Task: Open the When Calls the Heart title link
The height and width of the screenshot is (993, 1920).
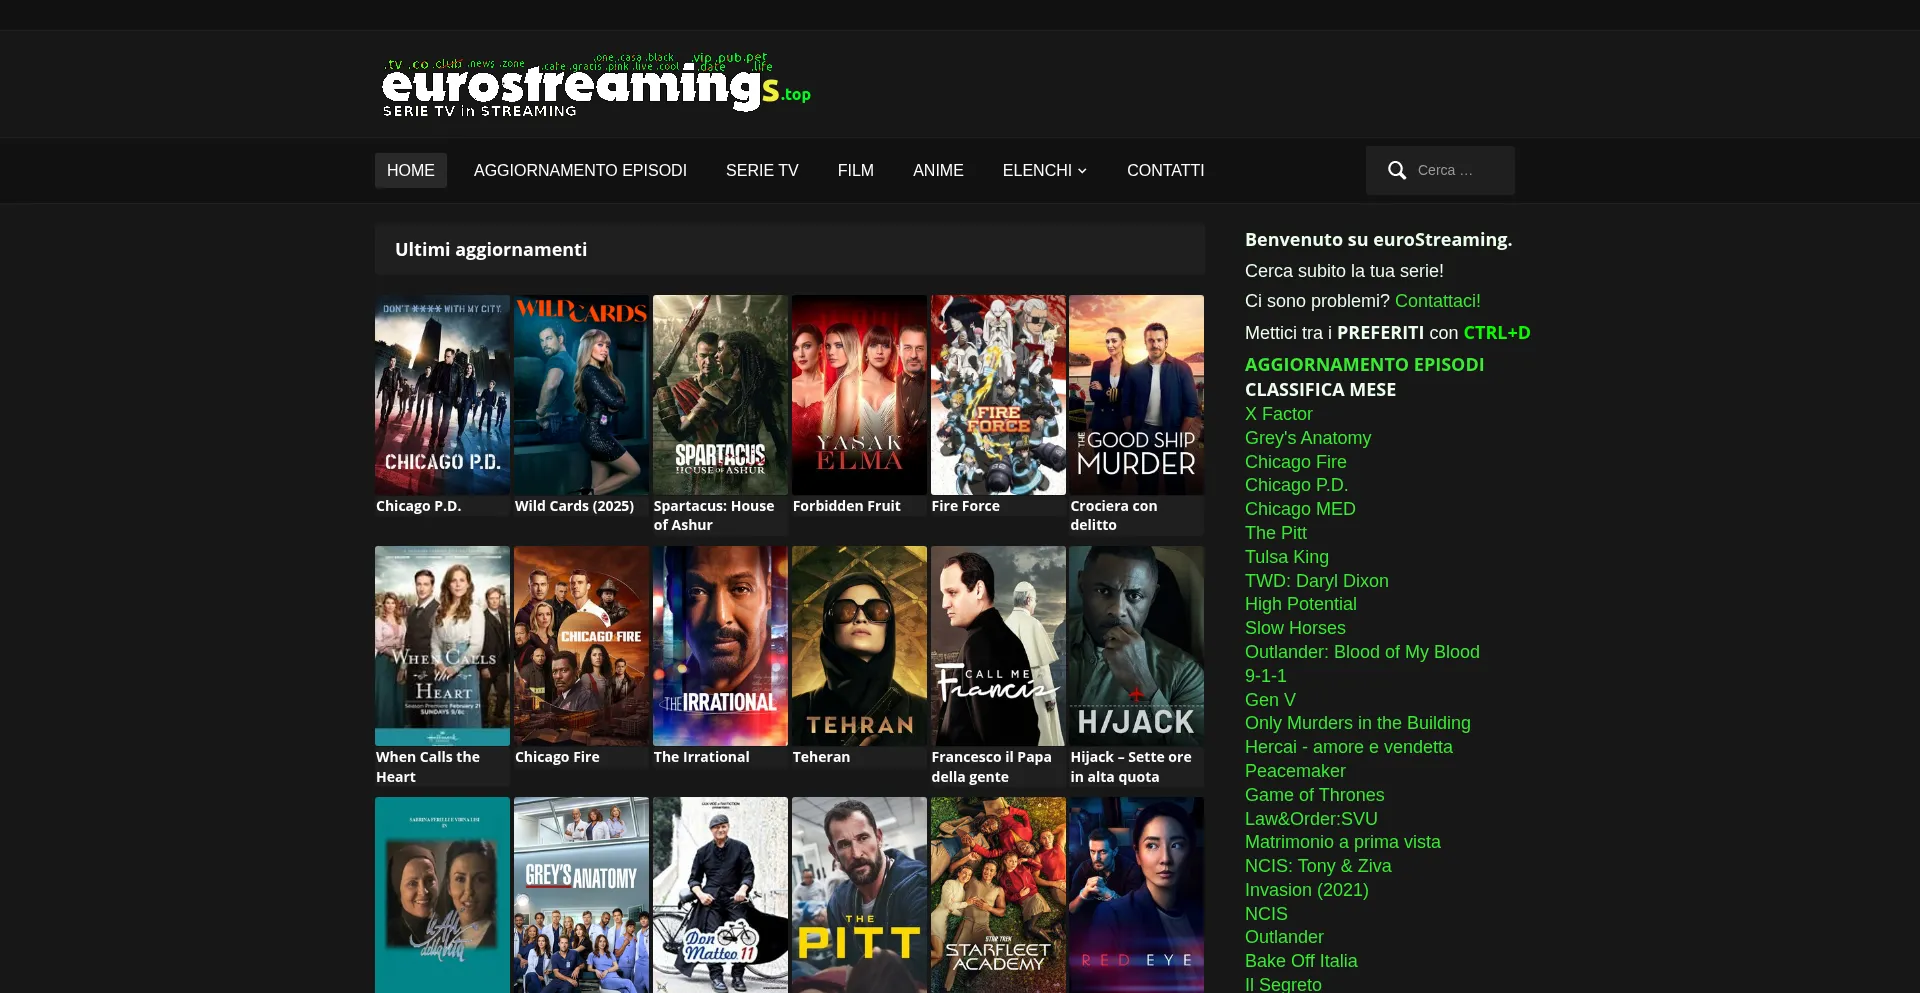Action: [428, 767]
